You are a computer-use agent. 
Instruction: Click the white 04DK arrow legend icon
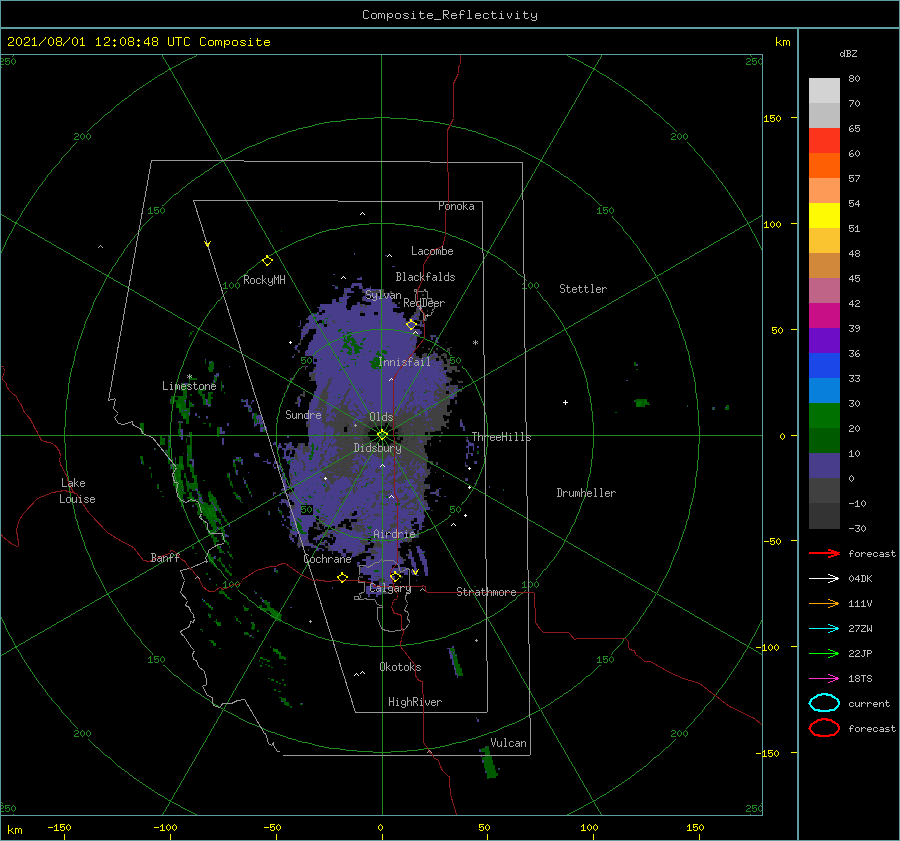pos(824,579)
